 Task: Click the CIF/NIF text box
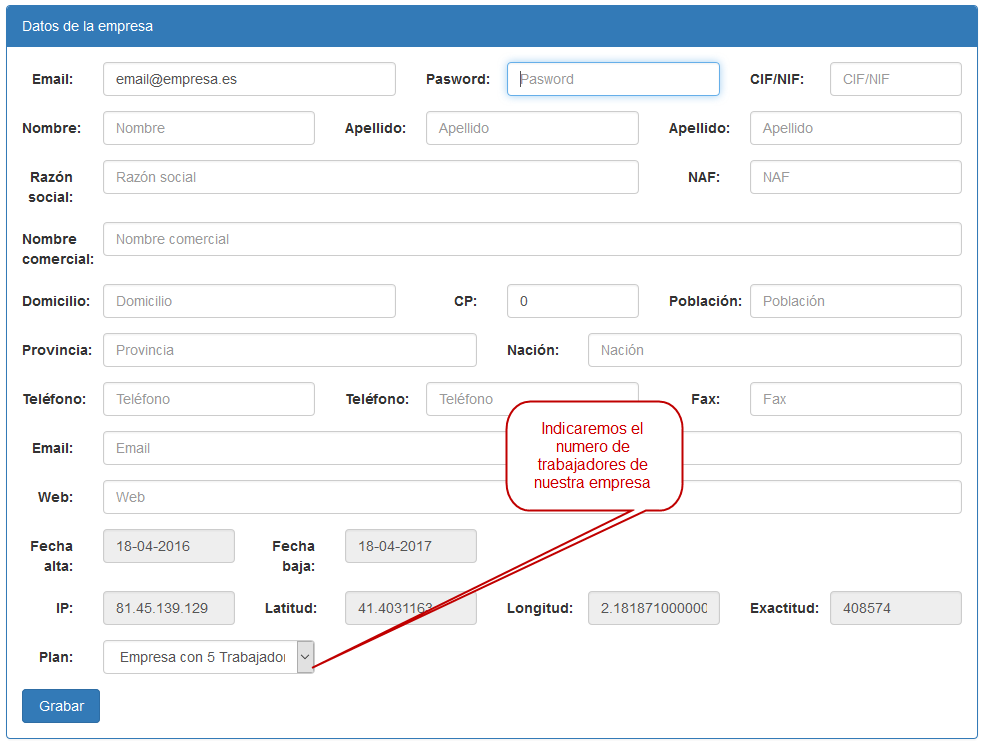(895, 79)
